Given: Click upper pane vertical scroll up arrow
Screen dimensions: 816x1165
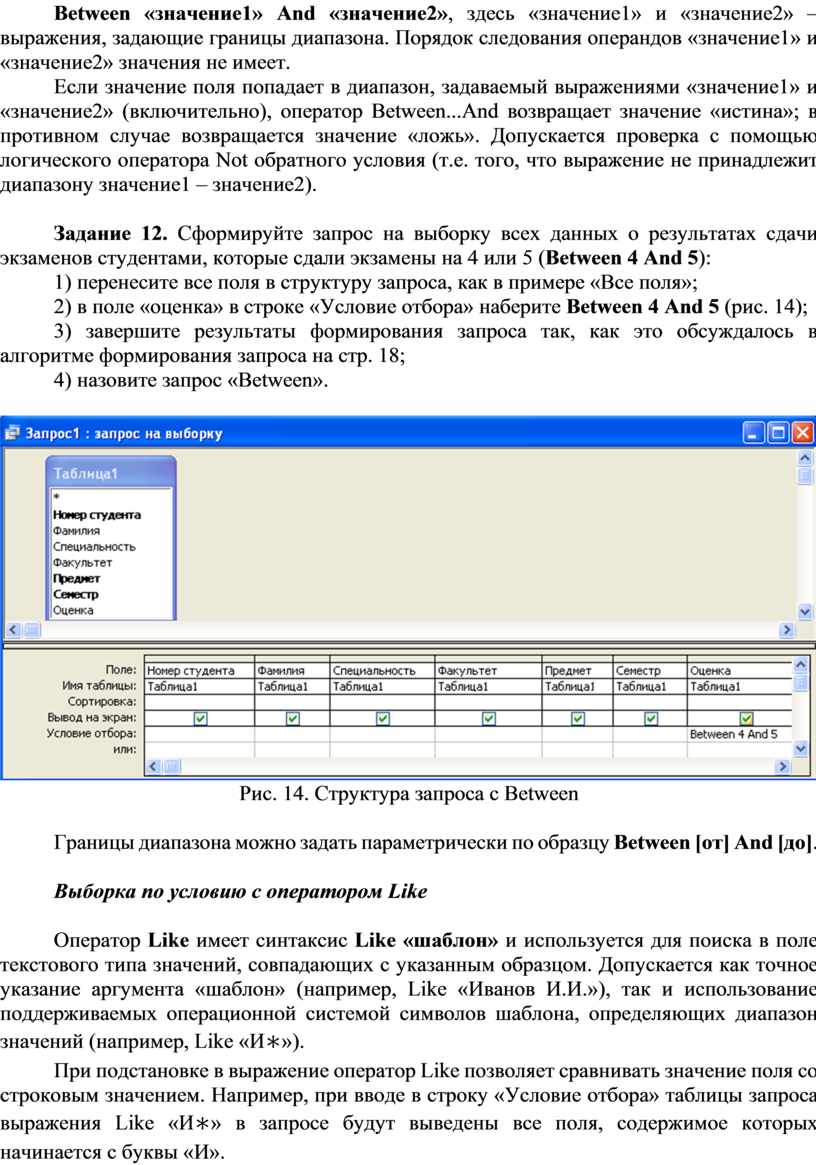Looking at the screenshot, I should click(x=804, y=458).
